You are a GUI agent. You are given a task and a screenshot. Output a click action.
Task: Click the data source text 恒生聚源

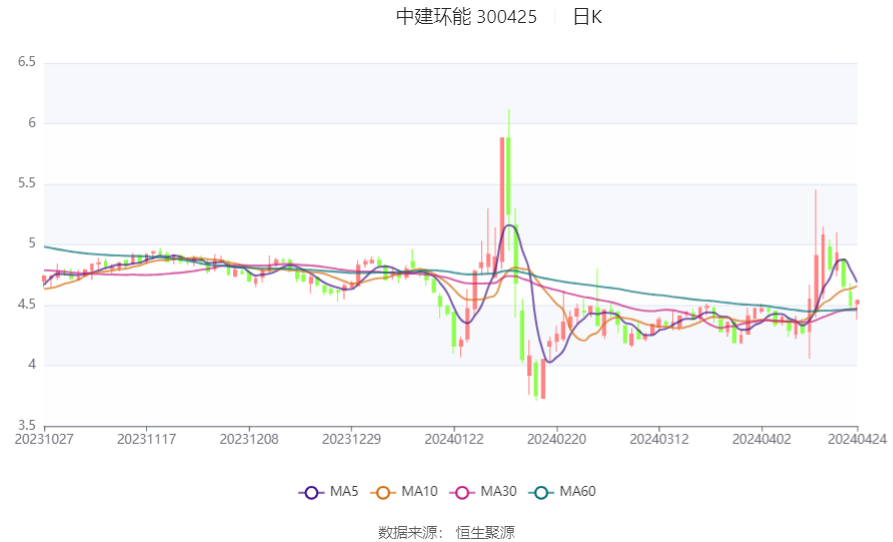pyautogui.click(x=485, y=533)
